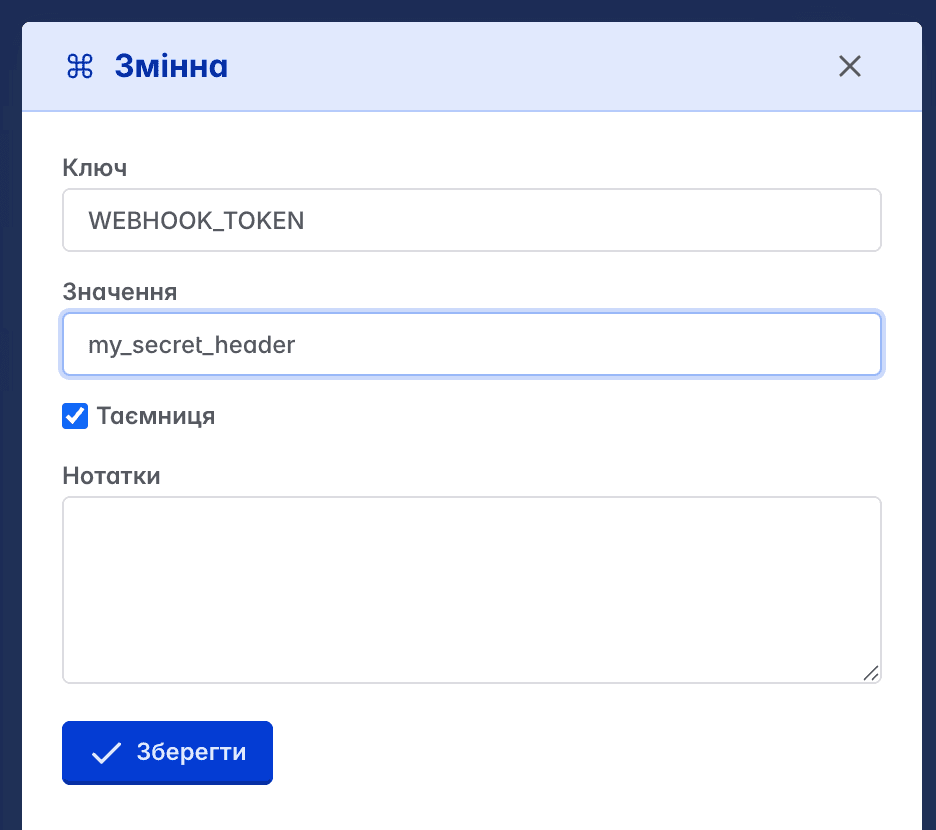This screenshot has height=830, width=936.
Task: Toggle the Таємниця checkbox
Action: (75, 416)
